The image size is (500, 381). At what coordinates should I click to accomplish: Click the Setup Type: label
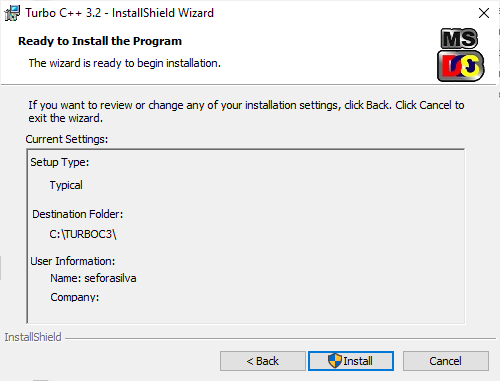(x=60, y=162)
